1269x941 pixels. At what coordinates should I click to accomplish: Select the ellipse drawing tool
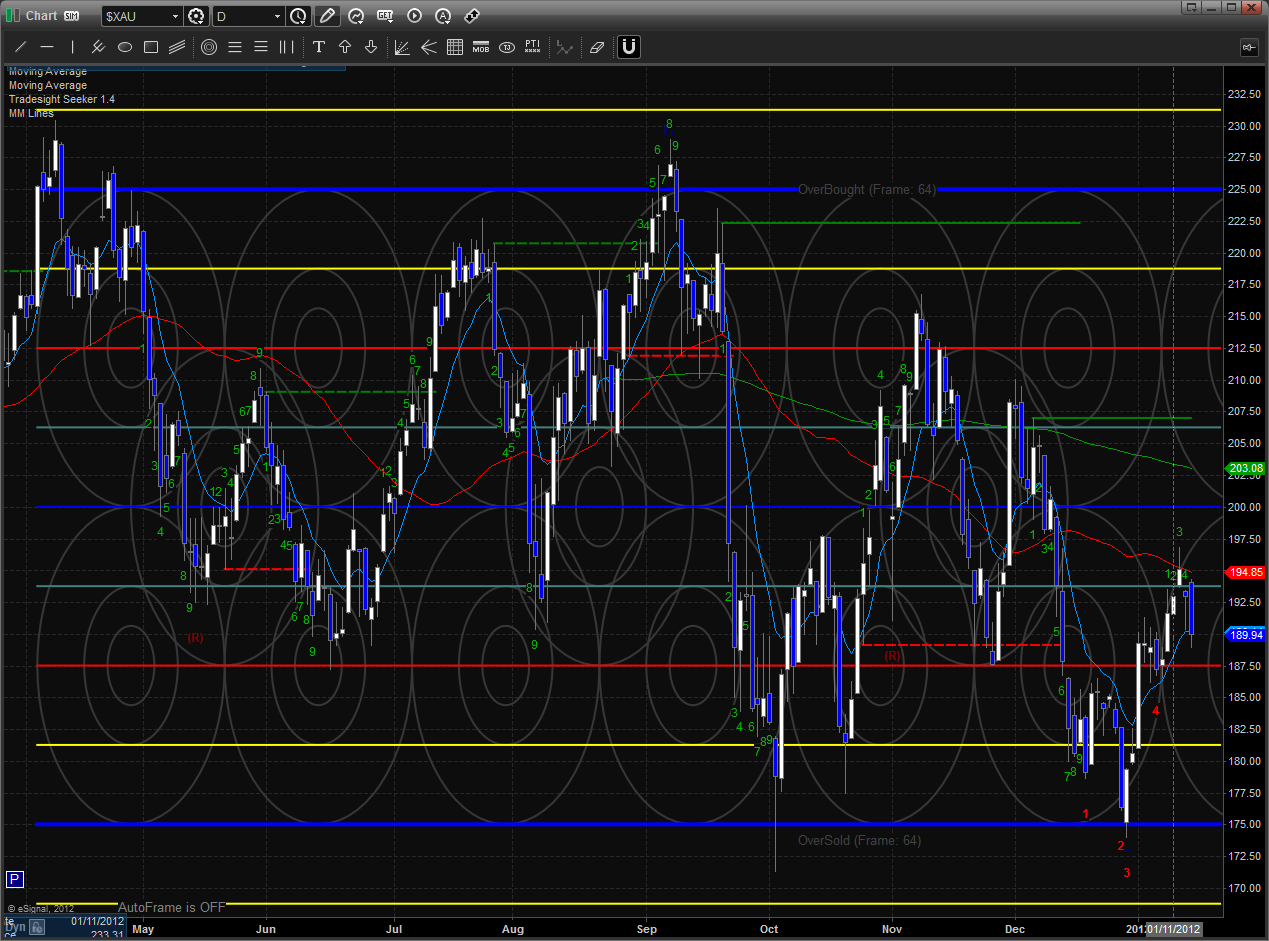click(125, 47)
